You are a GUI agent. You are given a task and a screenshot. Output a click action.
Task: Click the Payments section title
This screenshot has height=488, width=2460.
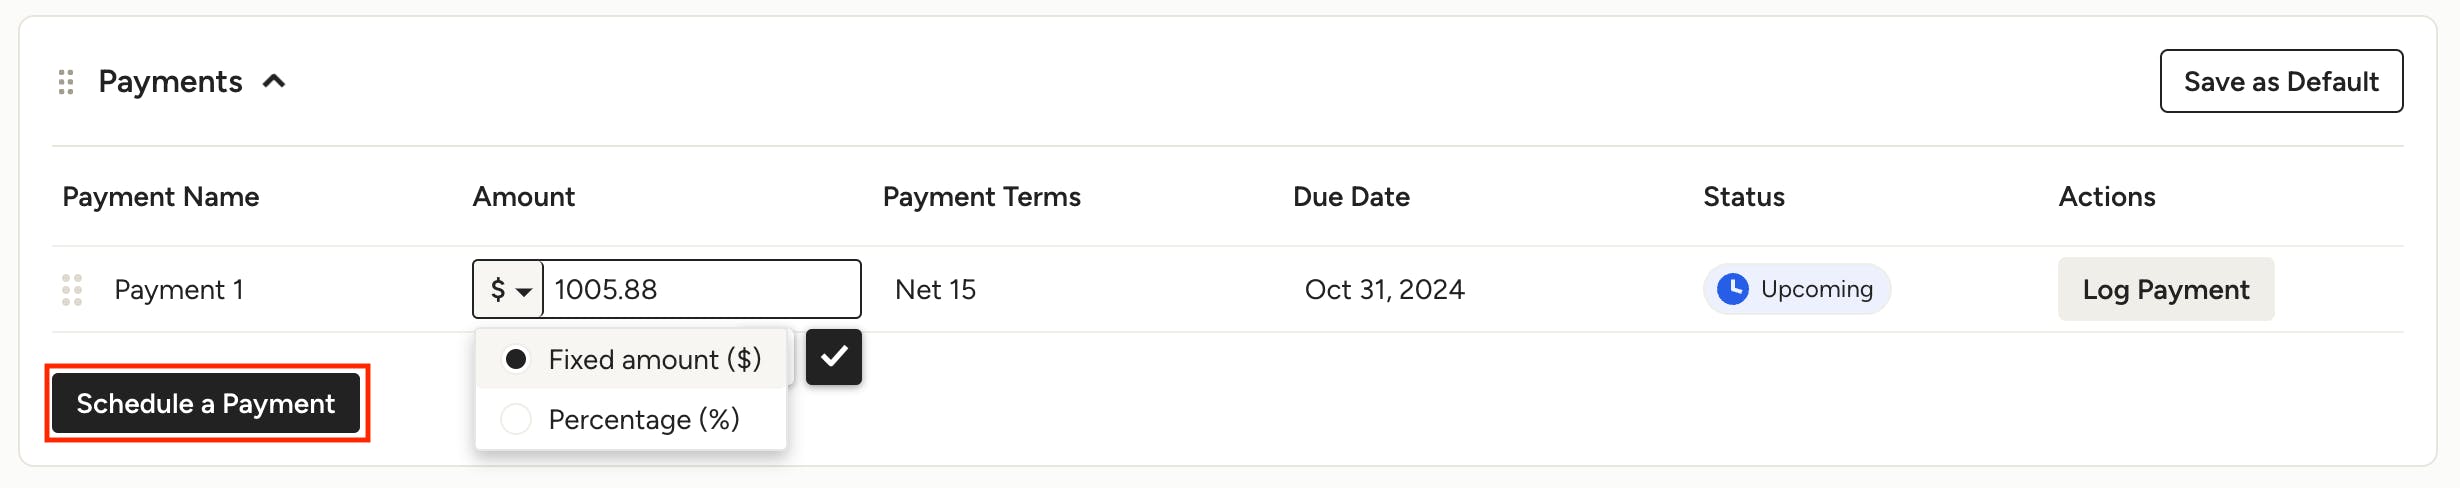point(170,82)
